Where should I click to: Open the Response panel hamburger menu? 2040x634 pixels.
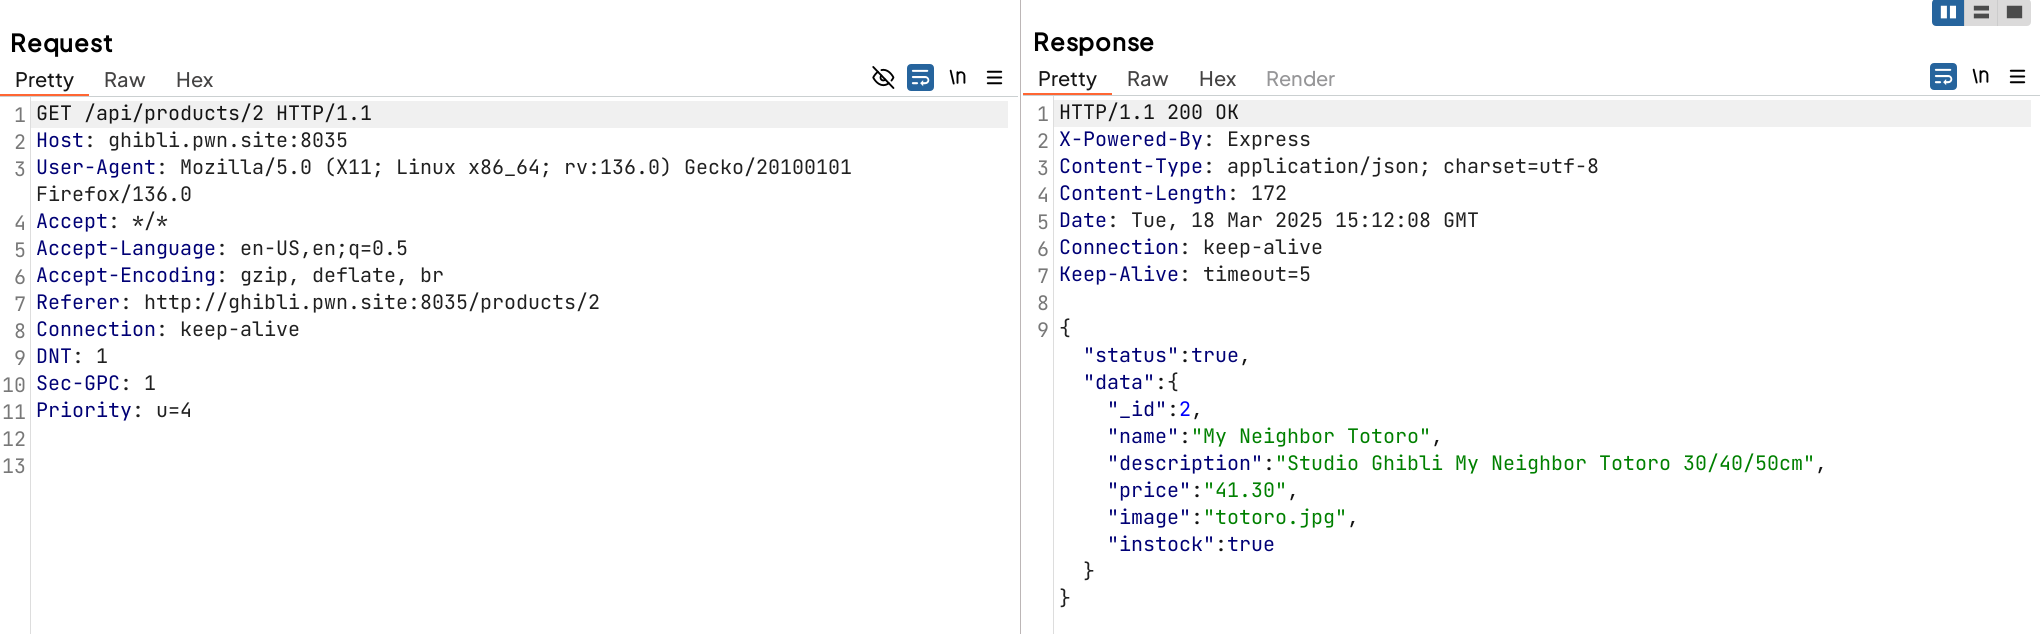[x=2017, y=76]
